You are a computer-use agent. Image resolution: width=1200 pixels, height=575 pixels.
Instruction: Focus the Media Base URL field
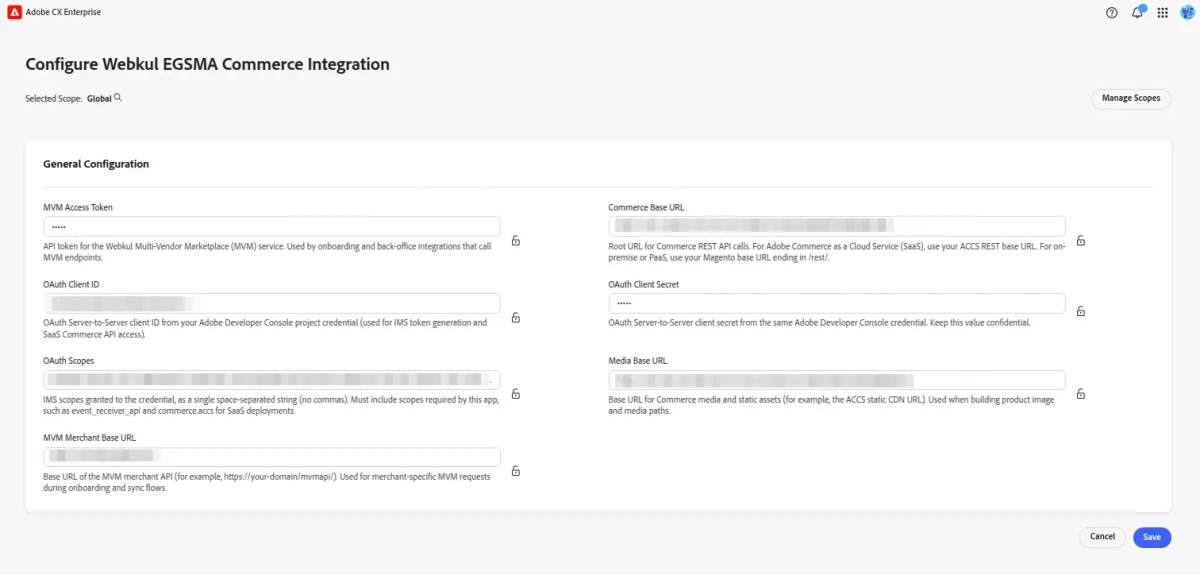click(x=837, y=380)
